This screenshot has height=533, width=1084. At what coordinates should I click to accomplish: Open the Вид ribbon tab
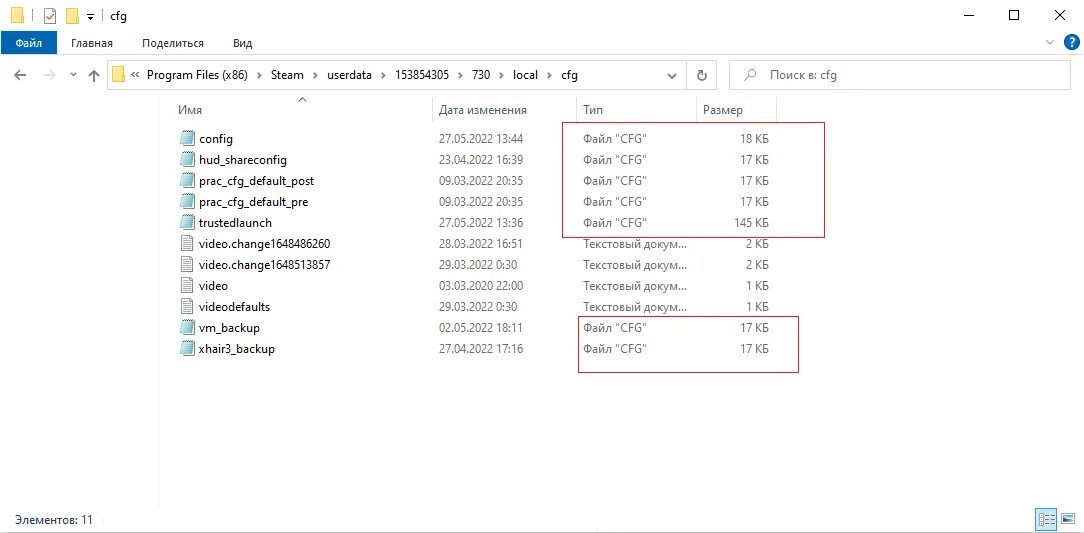tap(243, 43)
